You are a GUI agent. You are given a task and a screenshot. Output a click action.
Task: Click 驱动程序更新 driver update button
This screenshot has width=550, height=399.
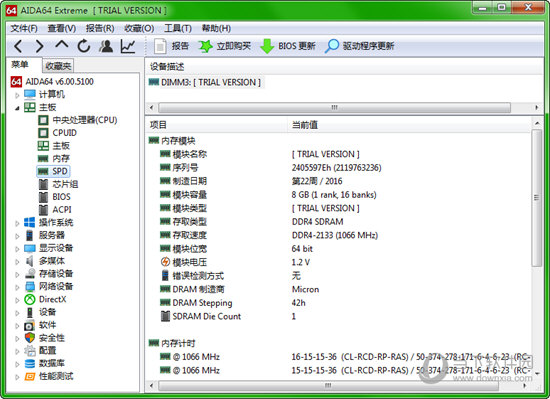pyautogui.click(x=360, y=46)
